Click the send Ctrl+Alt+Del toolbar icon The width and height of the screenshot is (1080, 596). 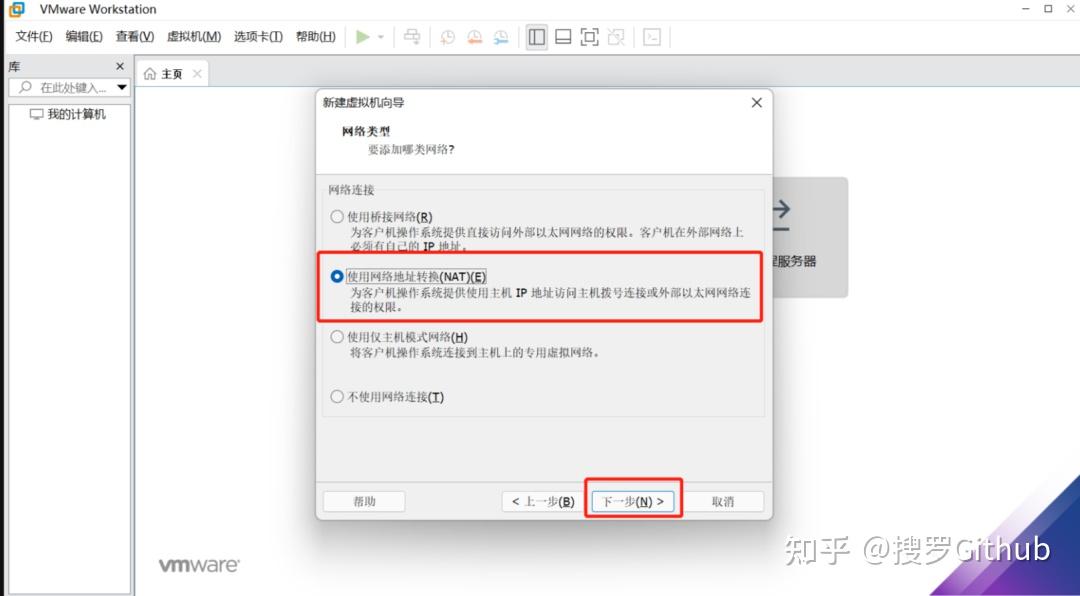coord(412,37)
